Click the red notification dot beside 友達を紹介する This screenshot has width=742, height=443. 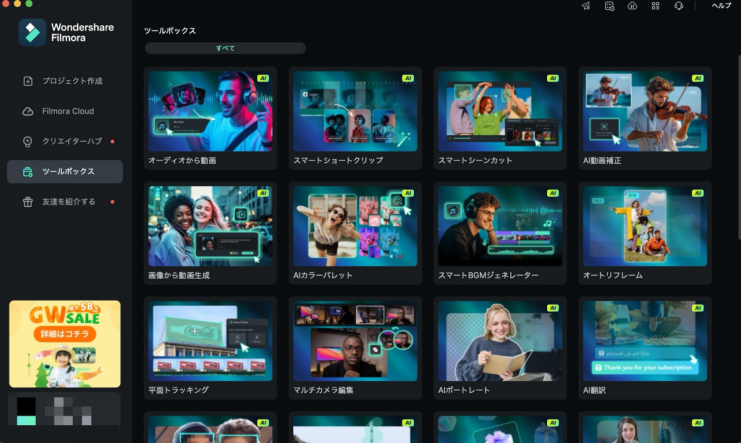click(112, 202)
